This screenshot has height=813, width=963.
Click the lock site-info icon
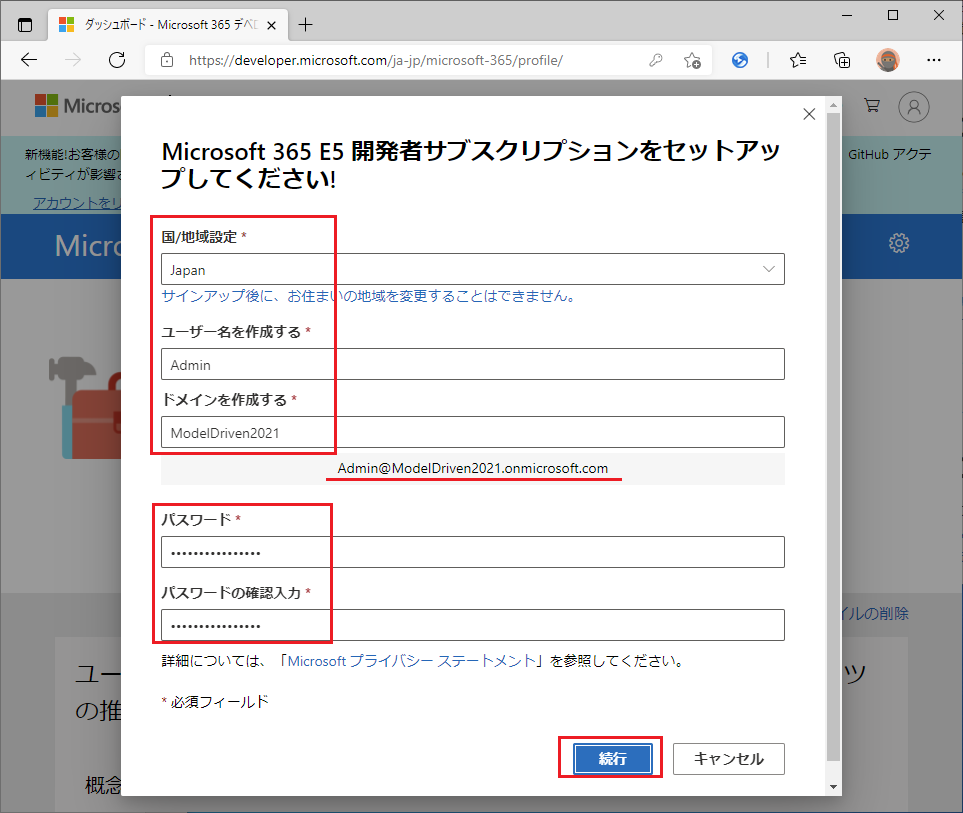point(166,60)
